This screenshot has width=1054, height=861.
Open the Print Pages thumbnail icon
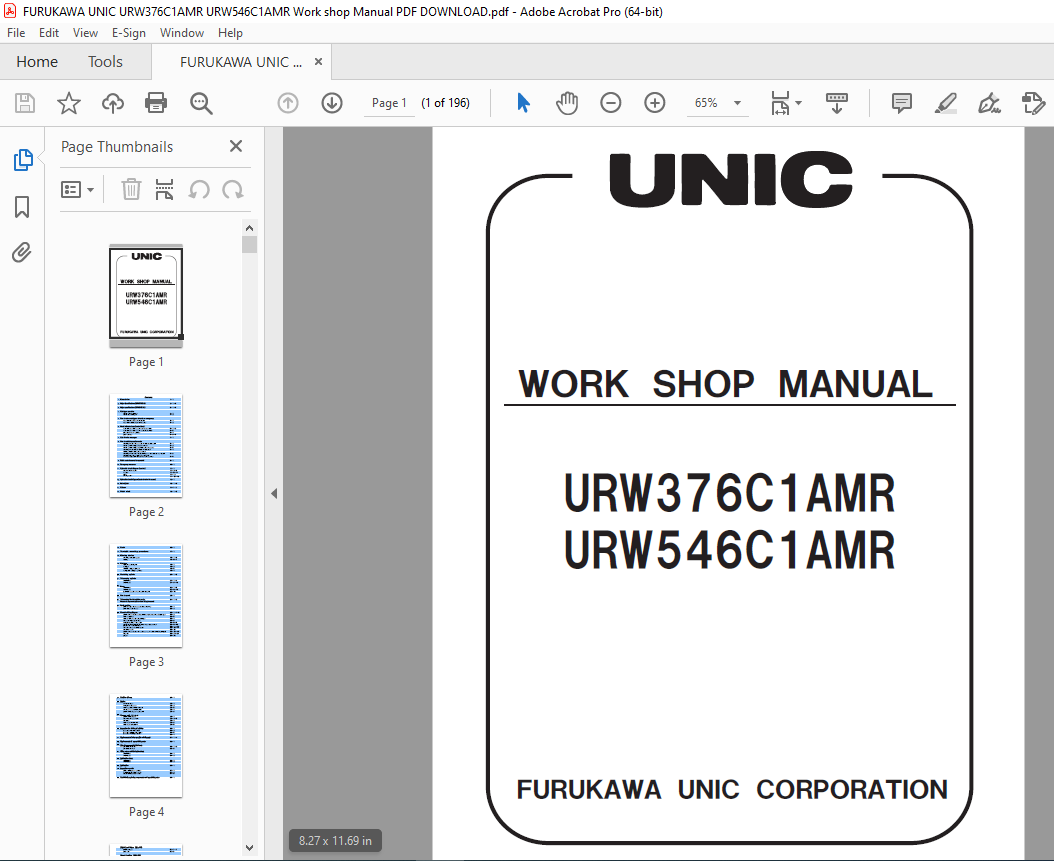point(164,190)
